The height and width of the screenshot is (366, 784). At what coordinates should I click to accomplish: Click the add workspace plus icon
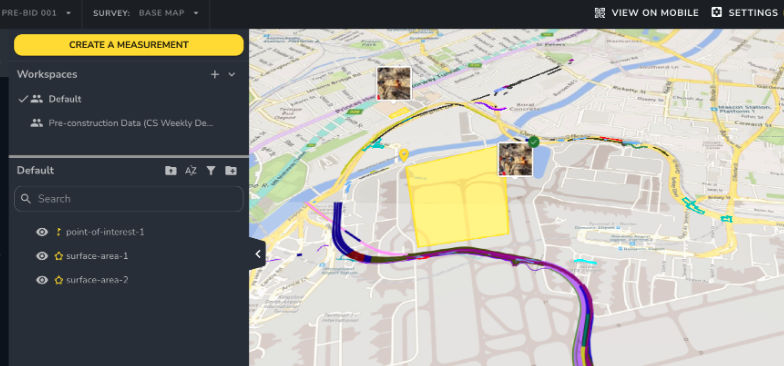pos(214,74)
